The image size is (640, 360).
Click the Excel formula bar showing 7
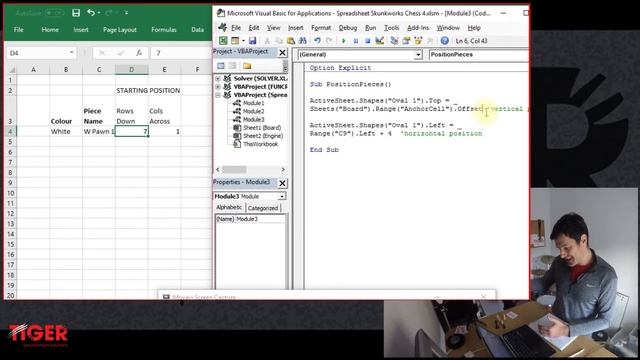click(182, 53)
